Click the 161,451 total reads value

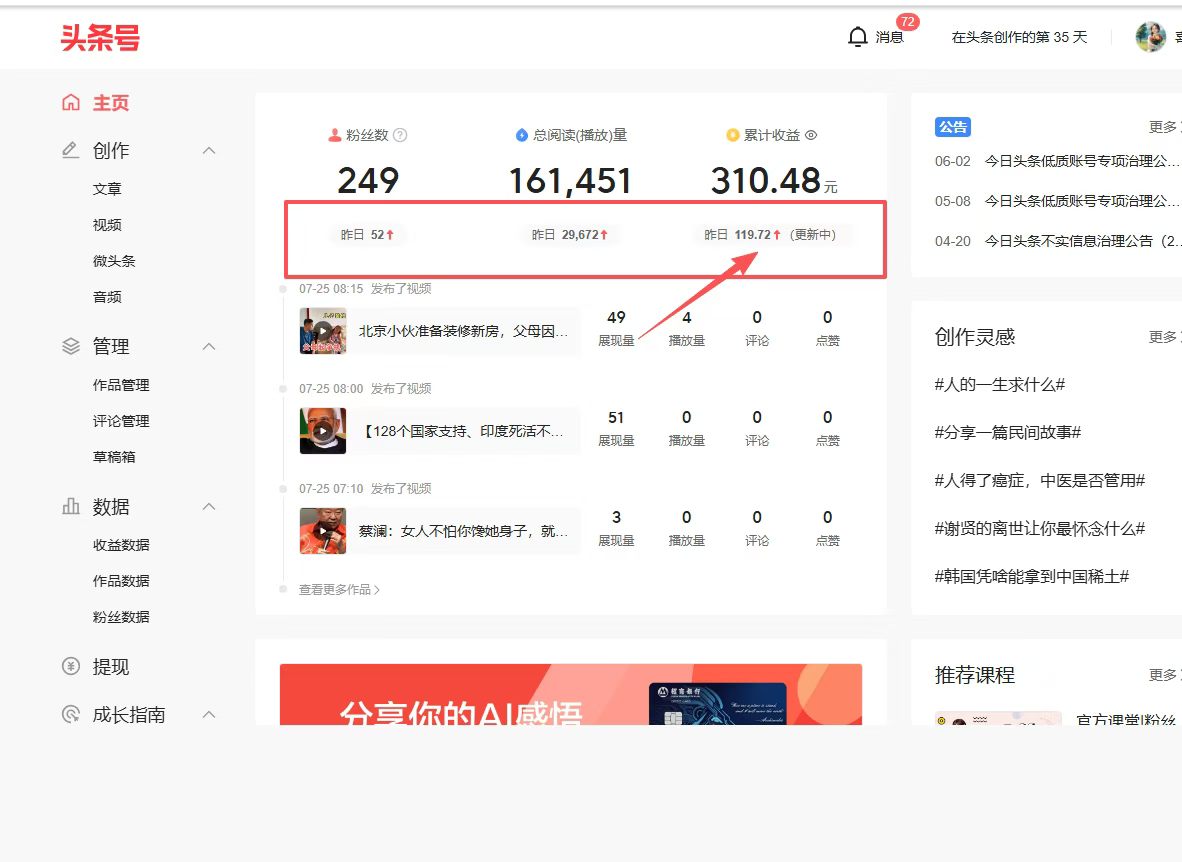[570, 181]
